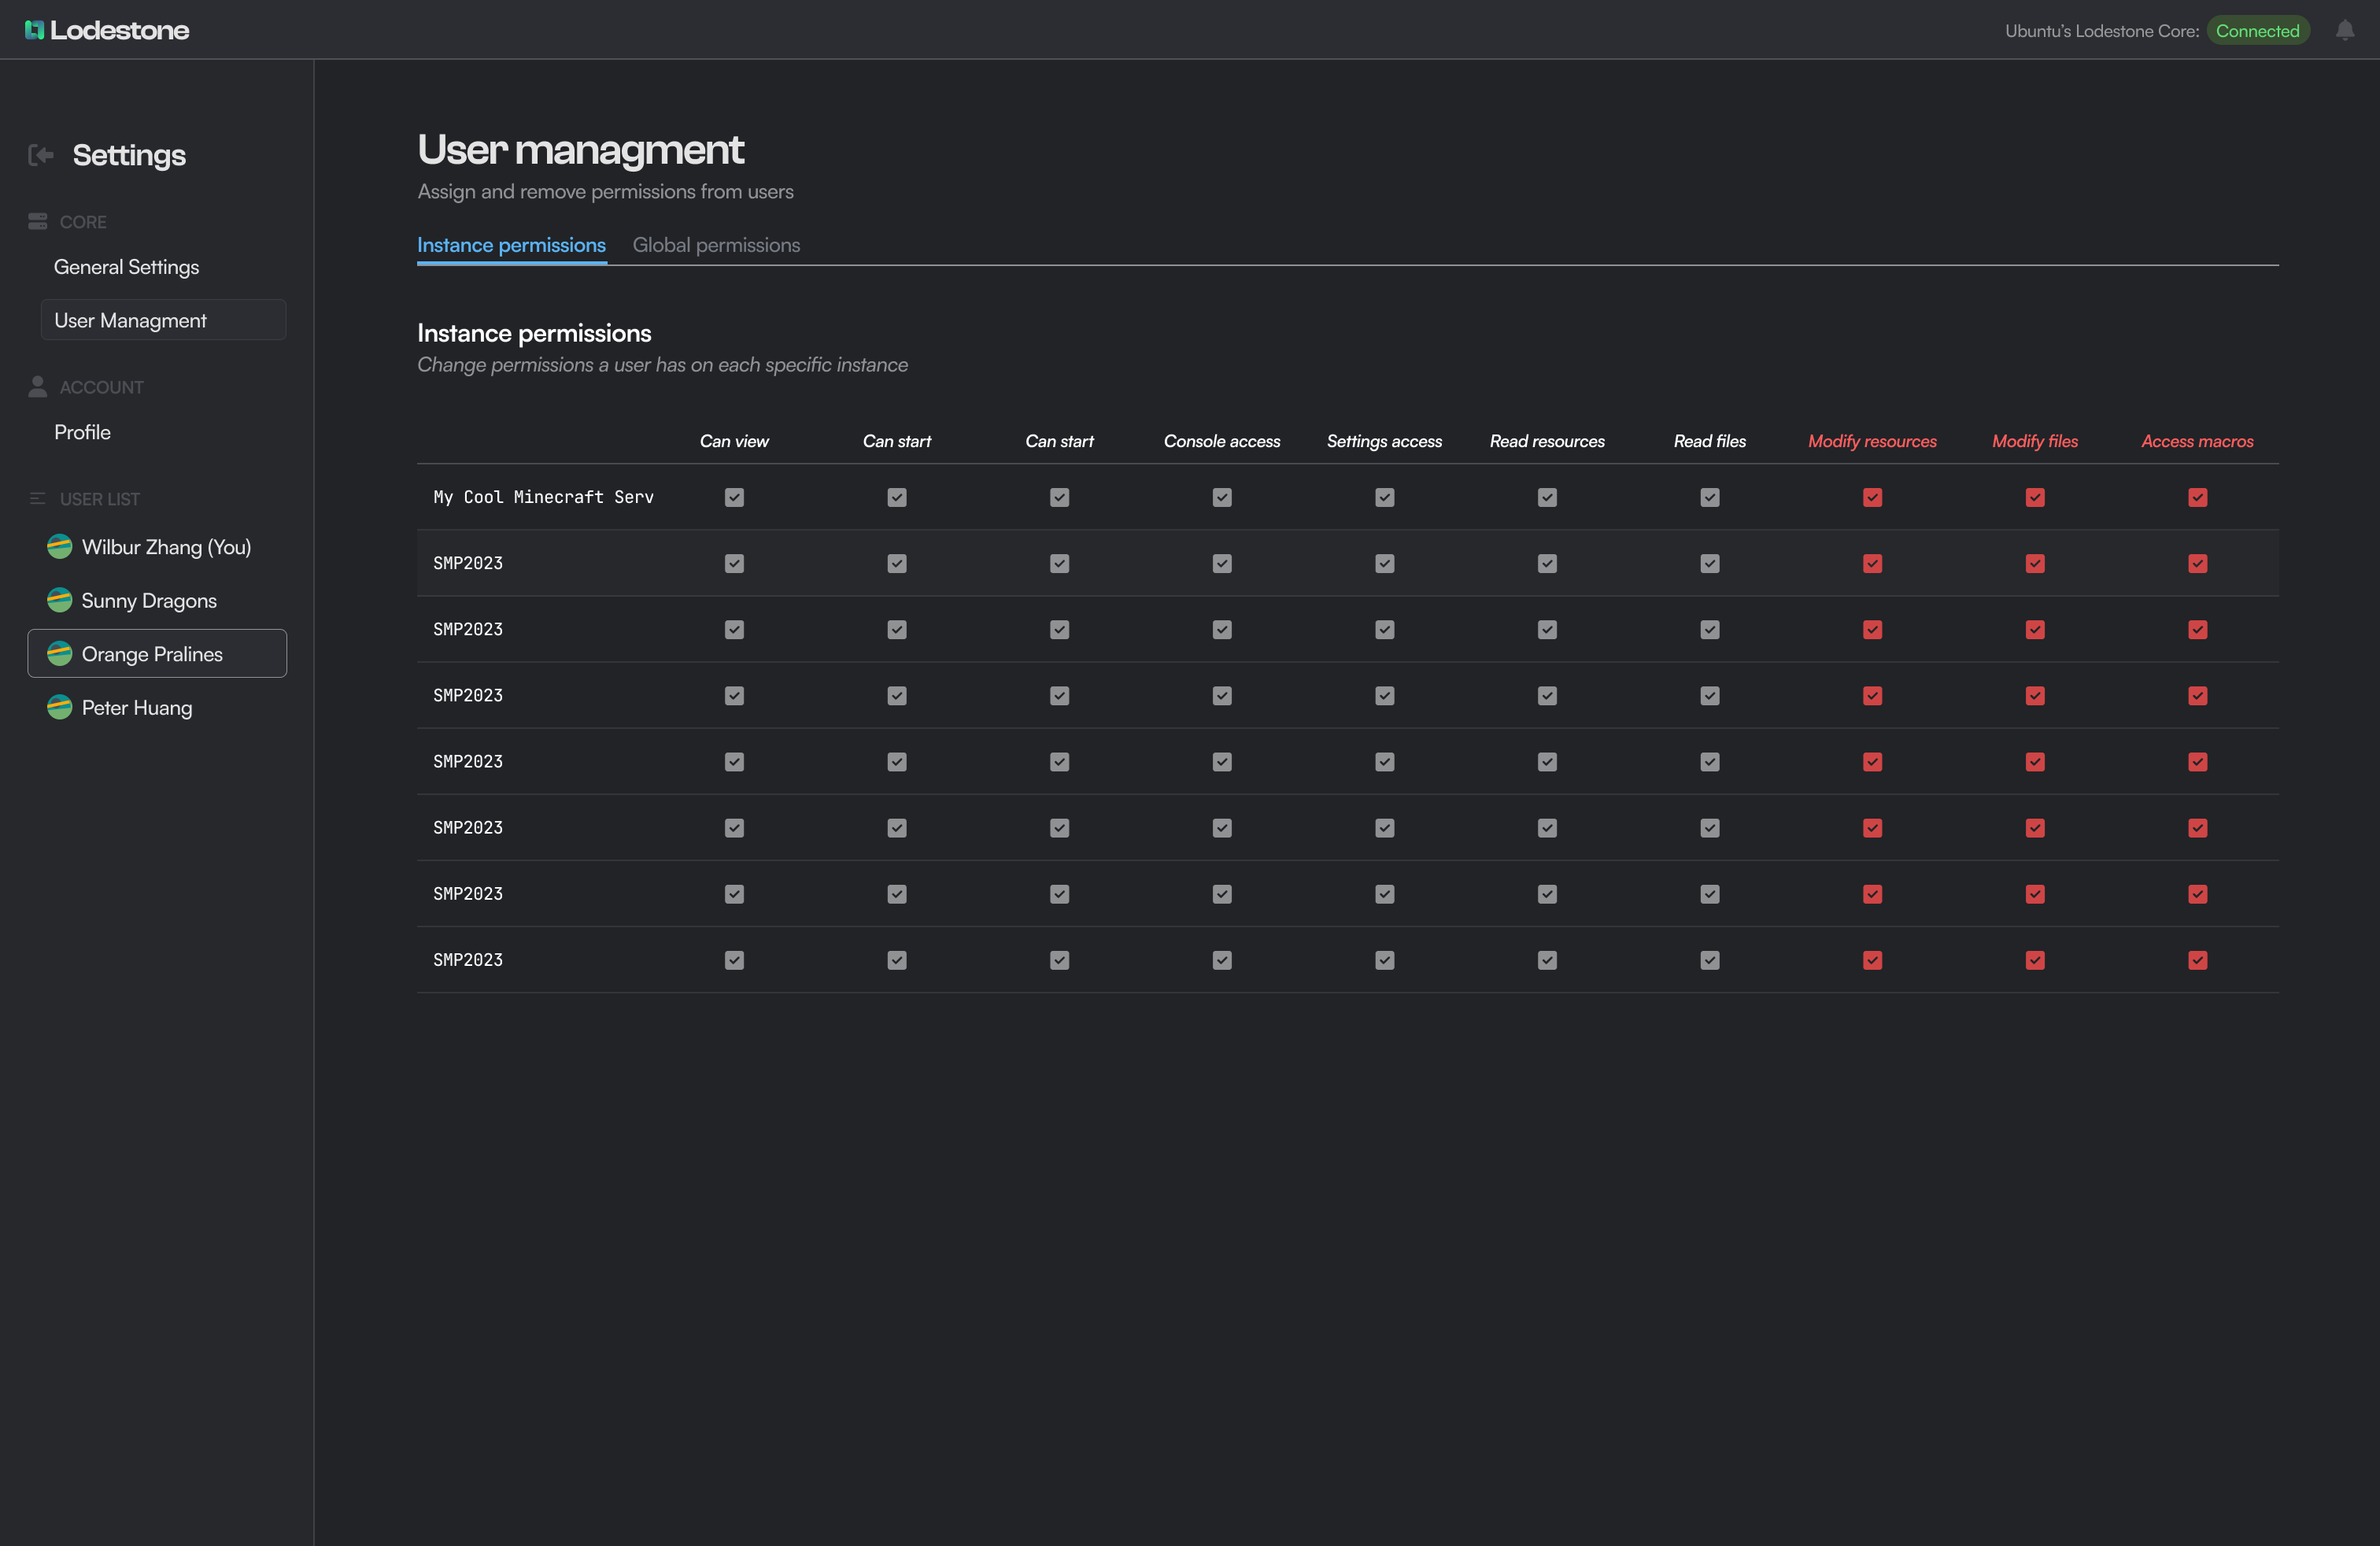Uncheck Modify resources on the last SMP2023 row
Screen dimensions: 2380x1546
click(x=1872, y=960)
